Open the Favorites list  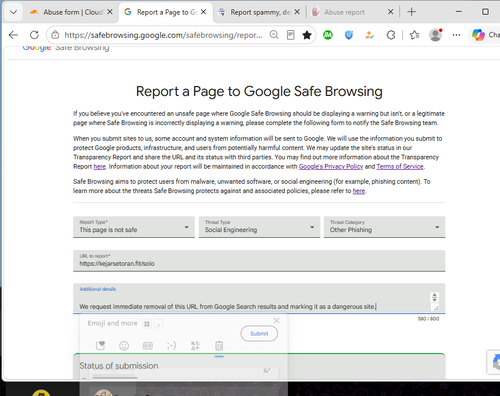[414, 35]
